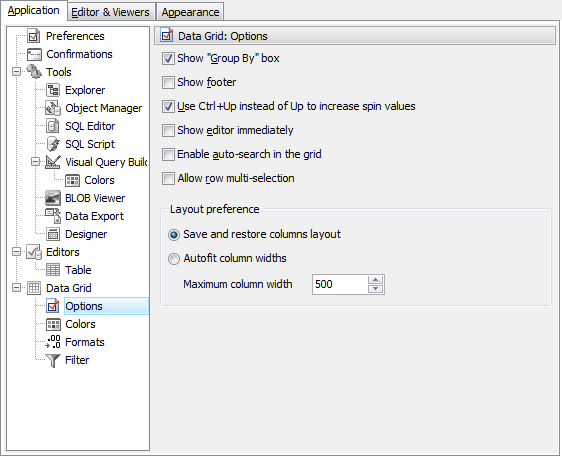562x457 pixels.
Task: Select the Object Manager icon
Action: pyautogui.click(x=53, y=108)
